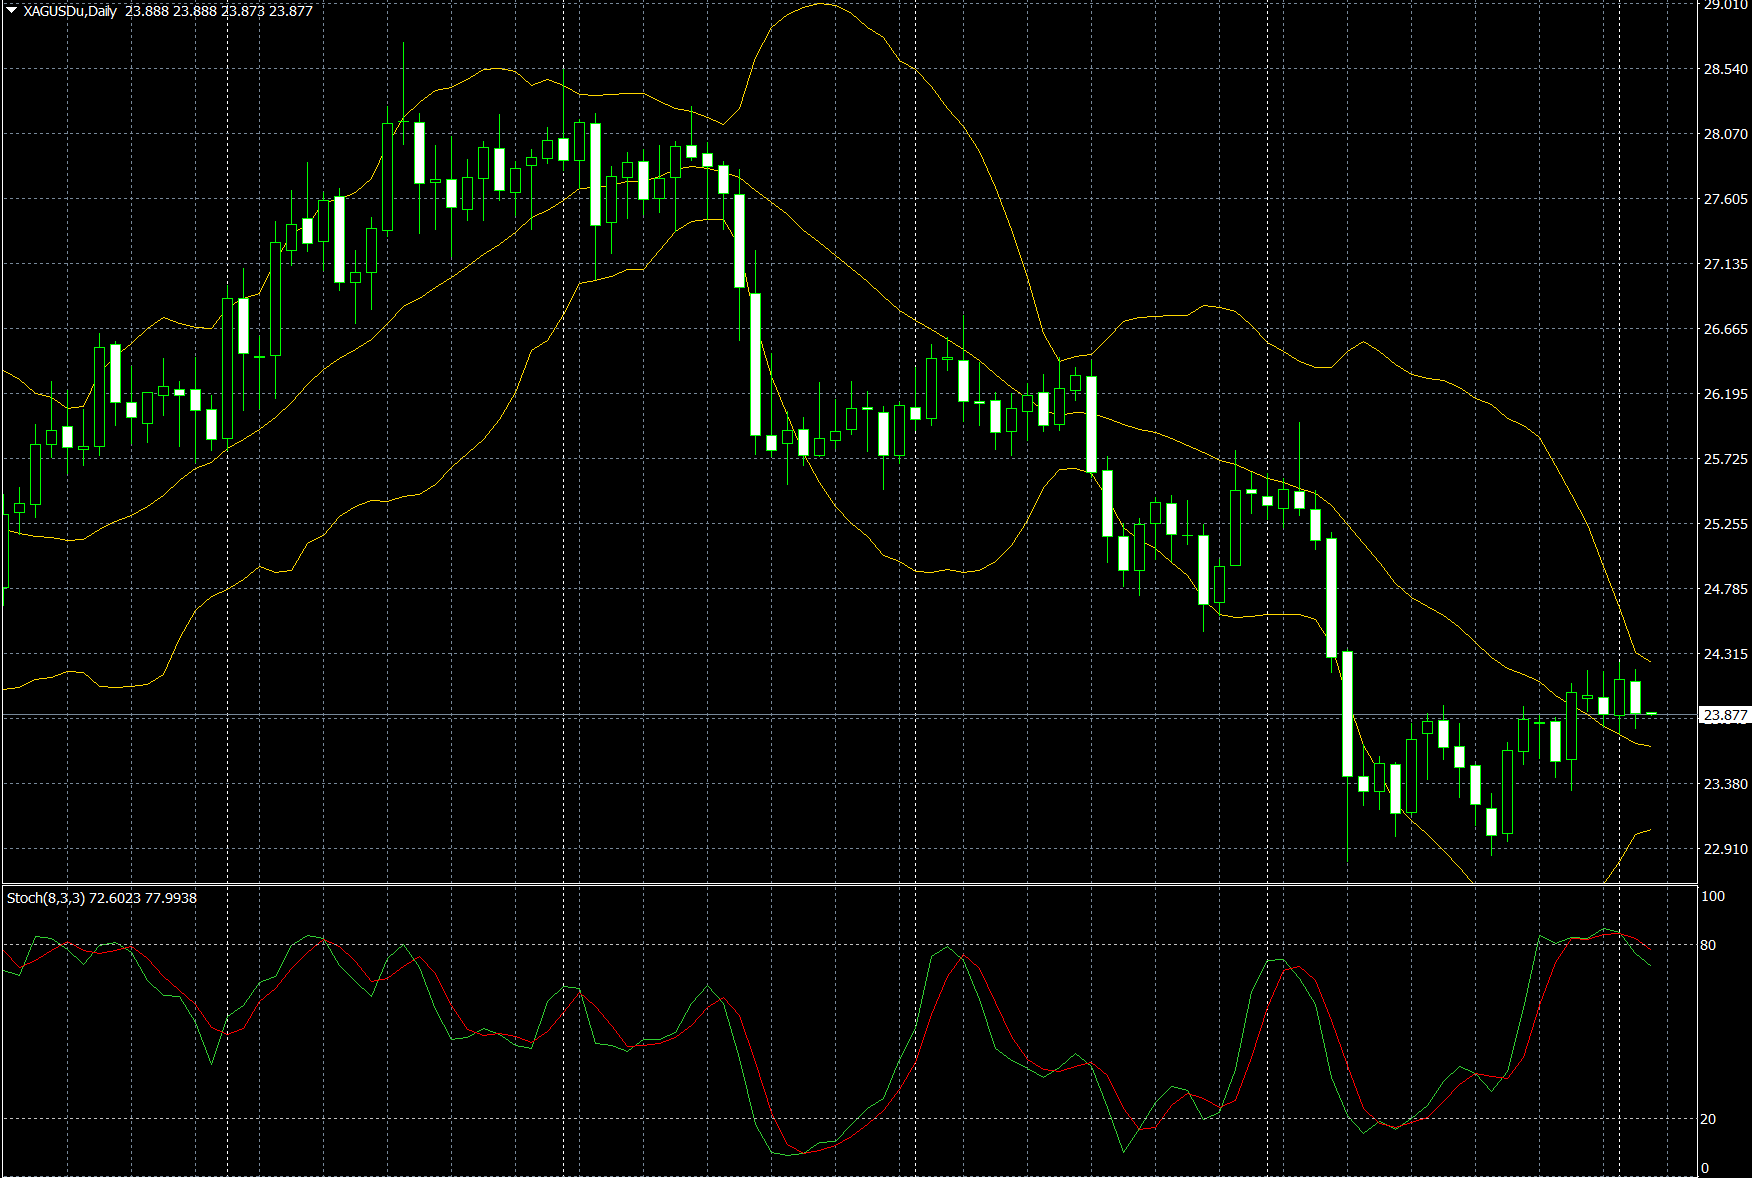Click the 23.877 current price label

click(x=1725, y=715)
